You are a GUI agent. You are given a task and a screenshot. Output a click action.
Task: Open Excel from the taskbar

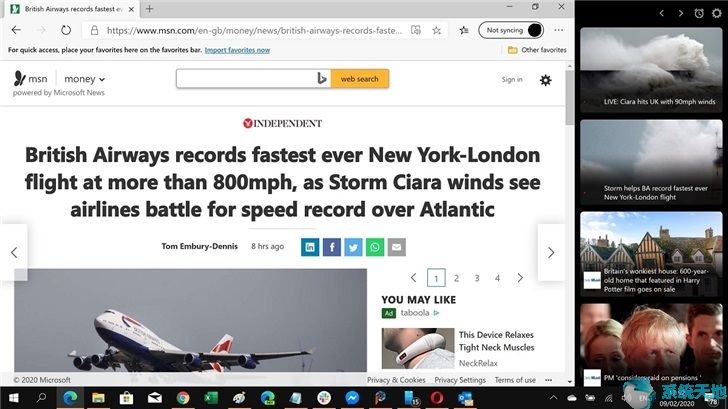(x=211, y=398)
